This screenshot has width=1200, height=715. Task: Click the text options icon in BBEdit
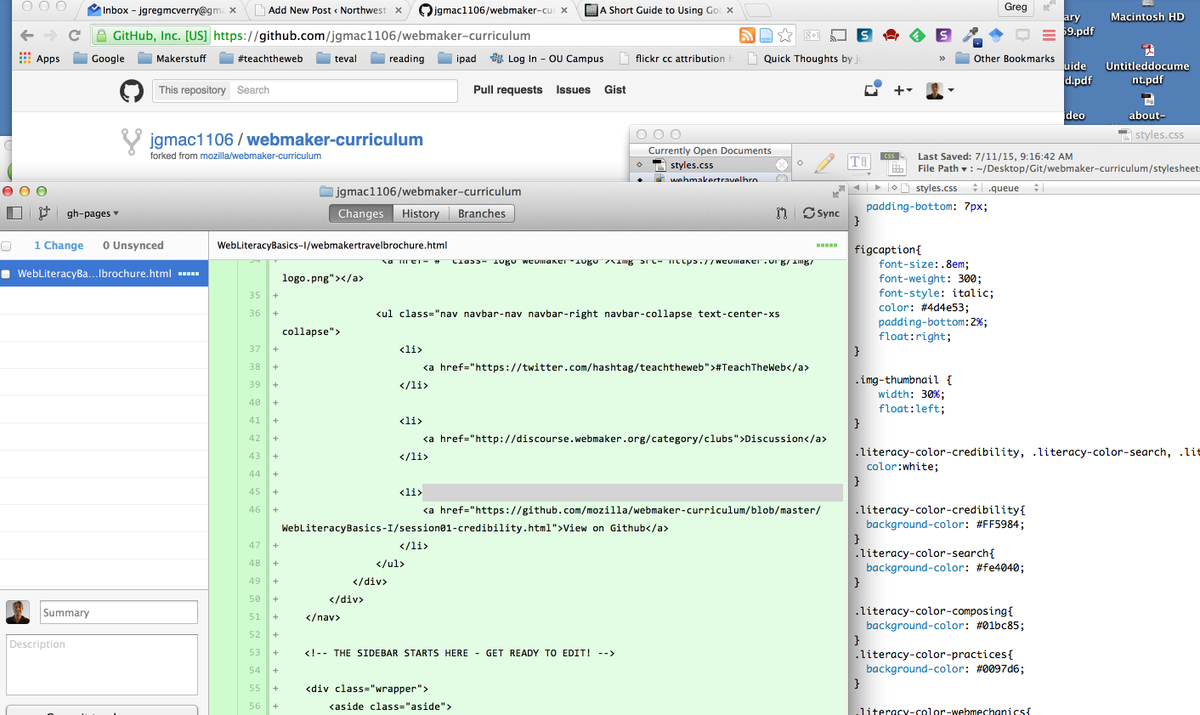pyautogui.click(x=857, y=163)
